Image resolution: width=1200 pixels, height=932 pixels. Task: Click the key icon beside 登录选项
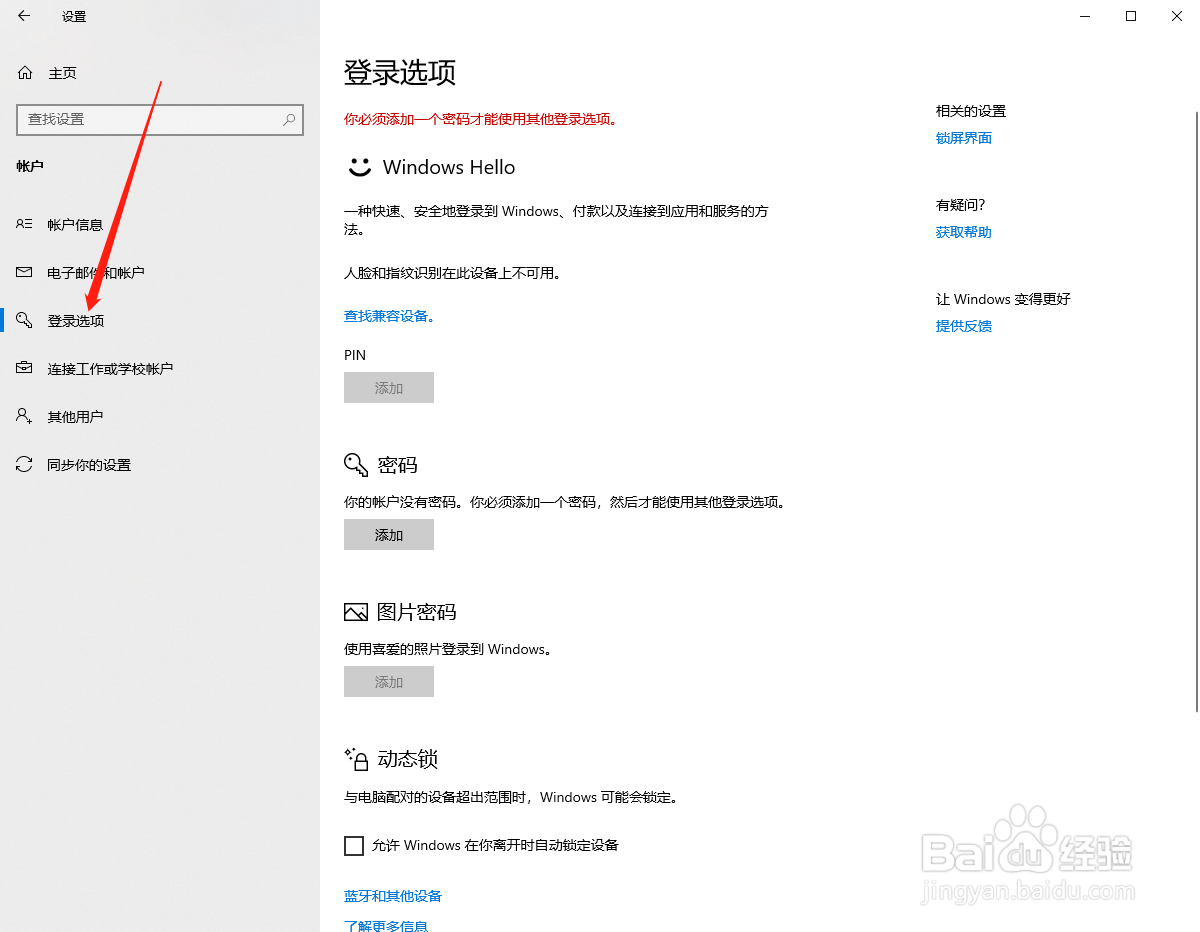pos(25,320)
